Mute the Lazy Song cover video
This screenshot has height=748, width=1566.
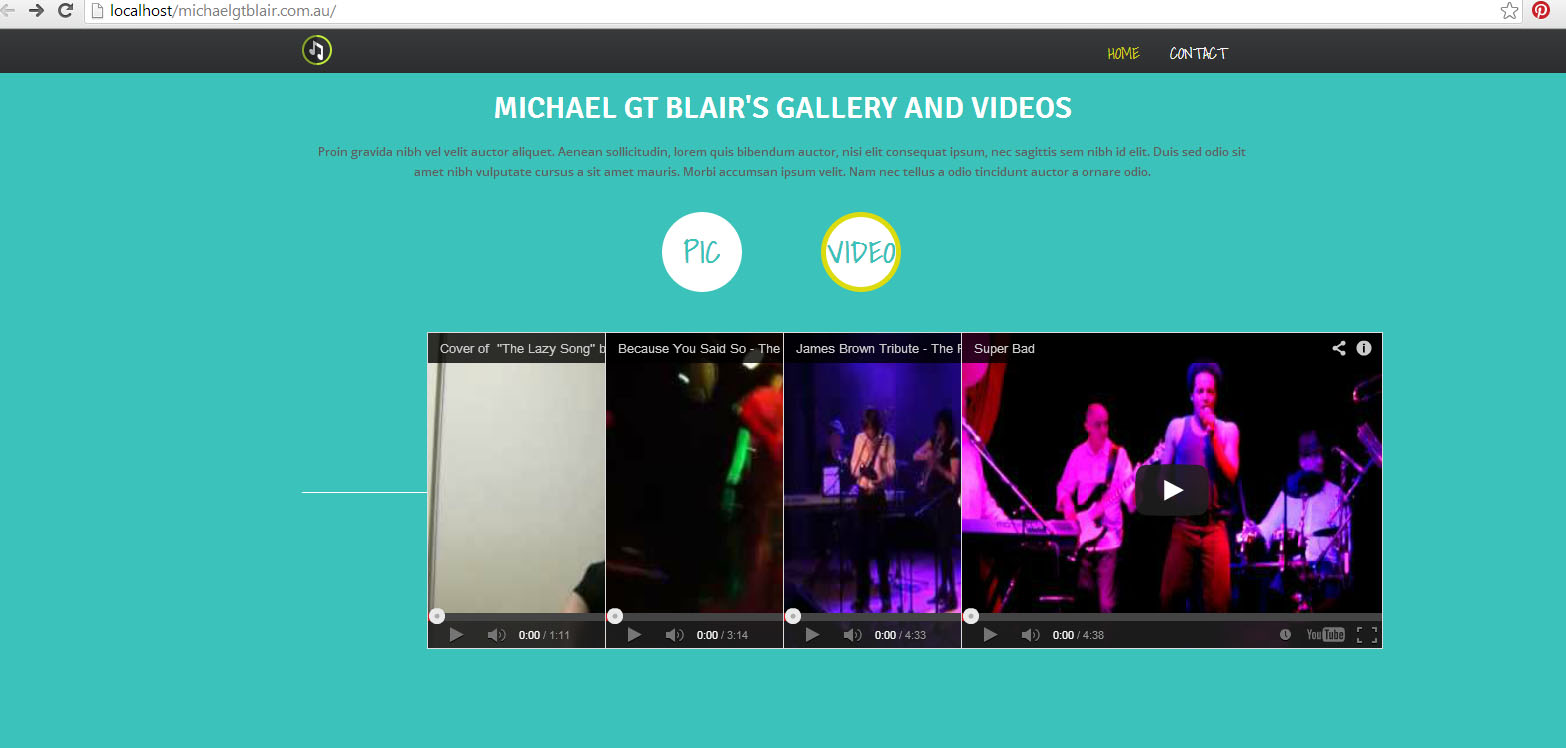496,635
